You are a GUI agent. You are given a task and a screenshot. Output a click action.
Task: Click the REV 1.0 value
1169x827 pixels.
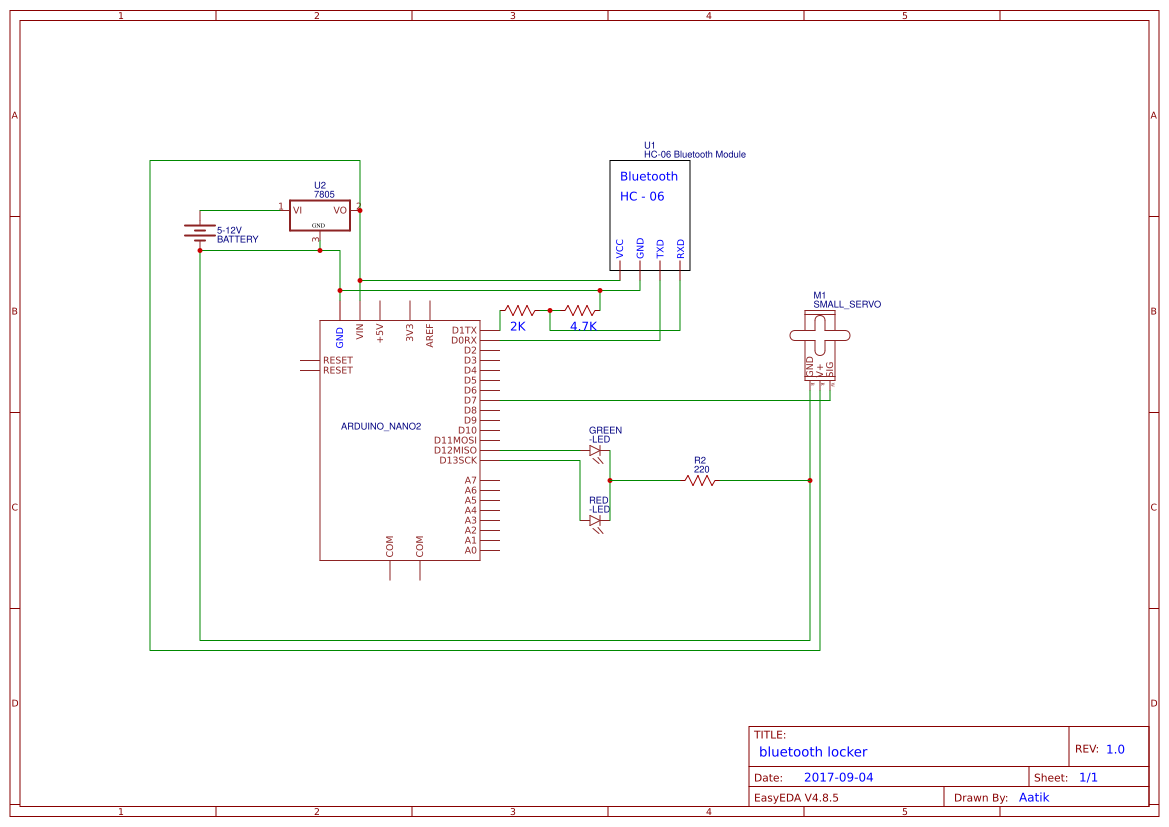coord(1115,750)
